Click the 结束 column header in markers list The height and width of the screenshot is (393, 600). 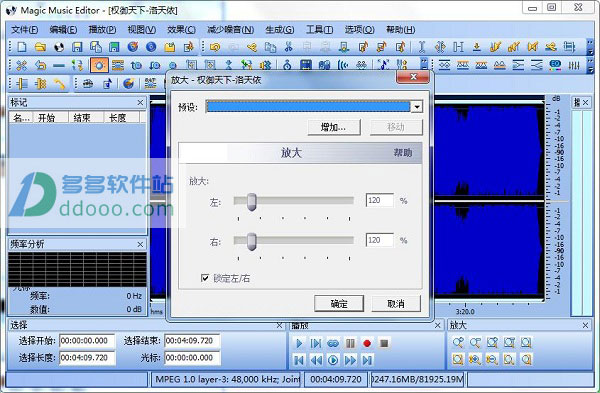86,117
